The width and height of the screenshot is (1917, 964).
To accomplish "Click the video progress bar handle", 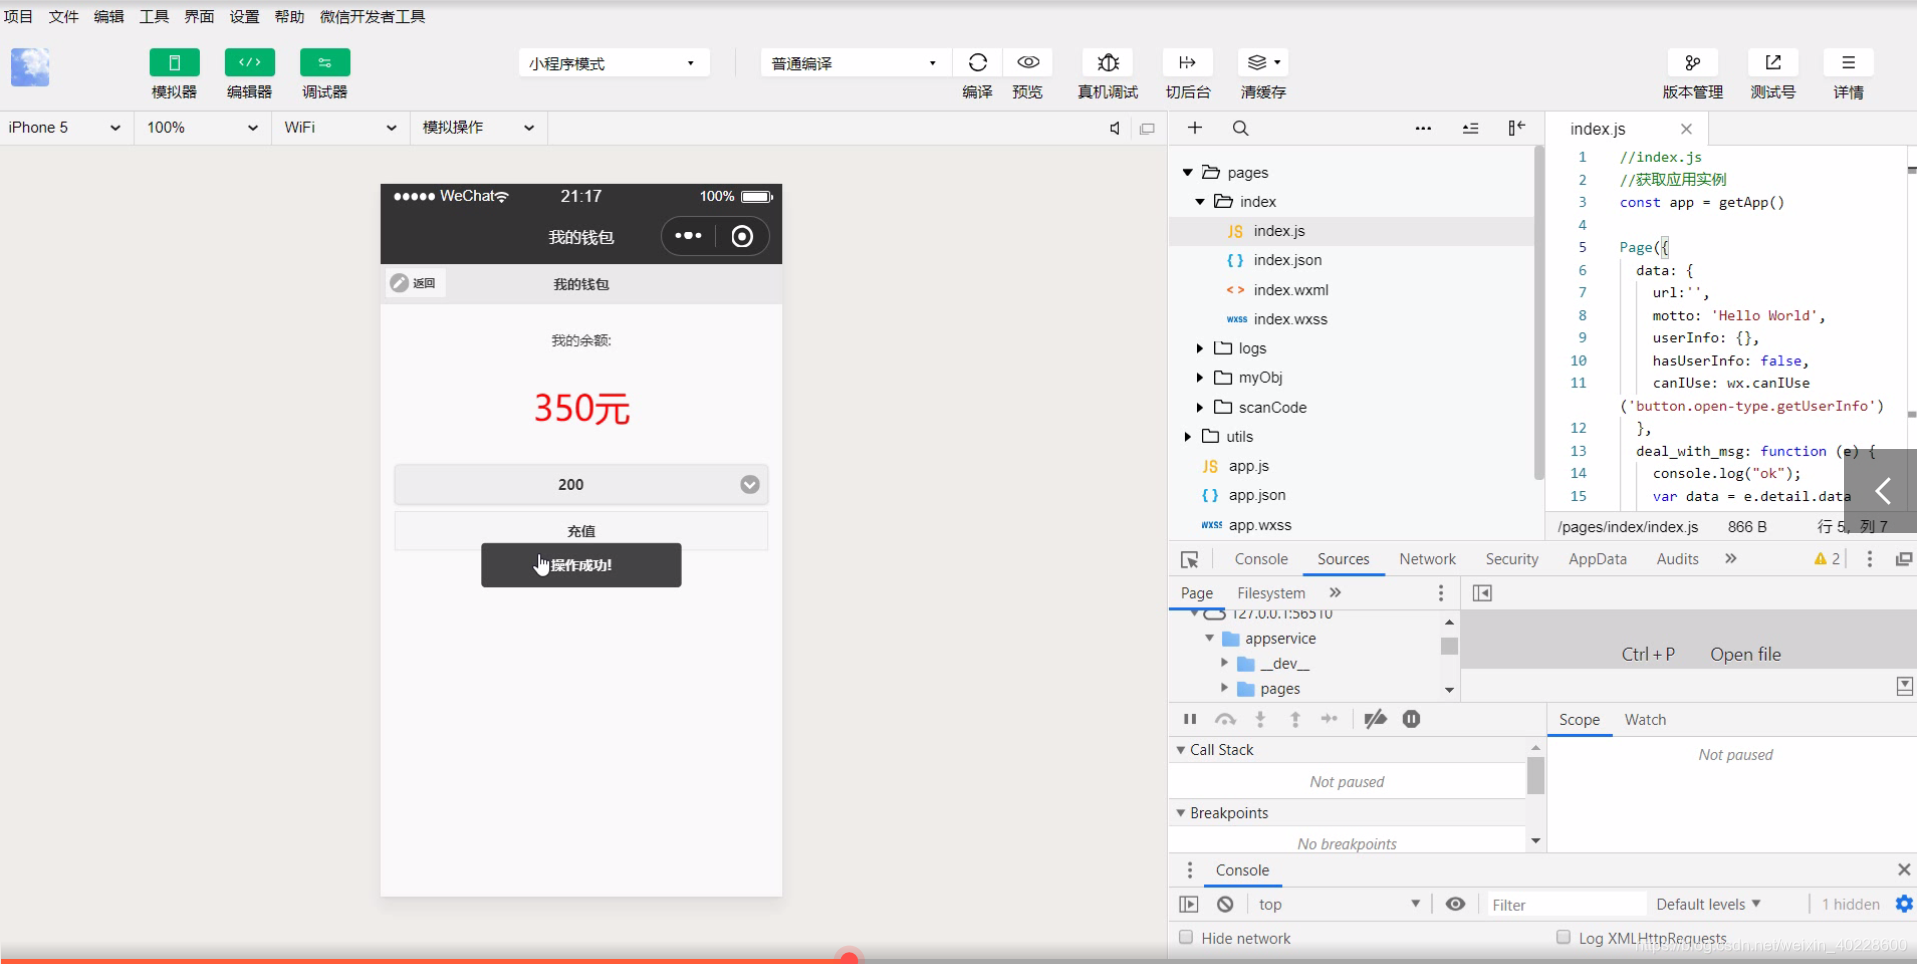I will coord(849,957).
